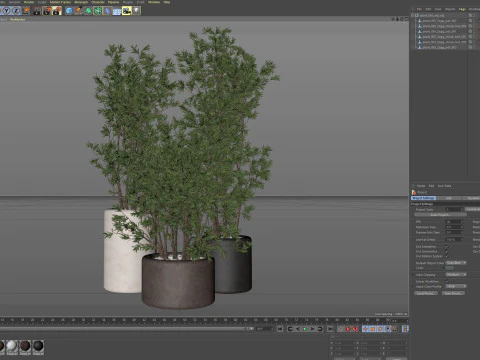The width and height of the screenshot is (480, 360).
Task: Add a Cube primitive from toolbar
Action: [x=69, y=11]
